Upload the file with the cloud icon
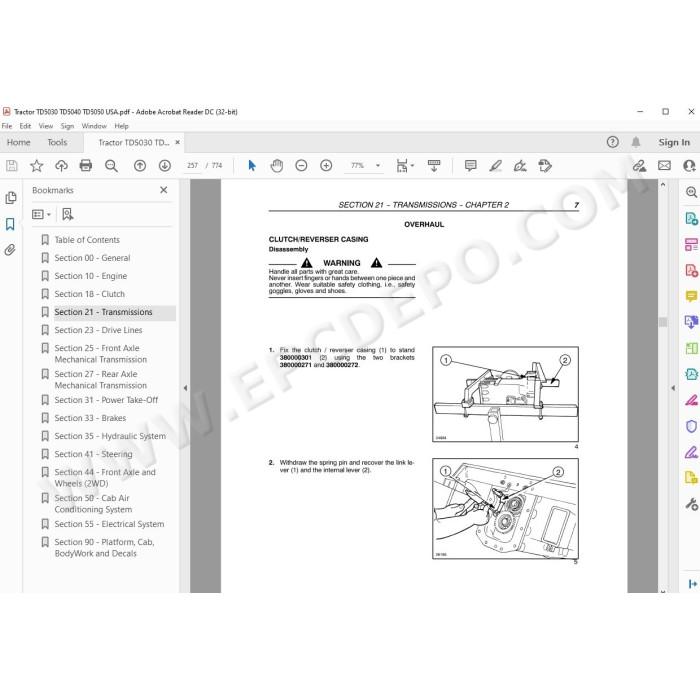The image size is (700, 700). (x=61, y=166)
